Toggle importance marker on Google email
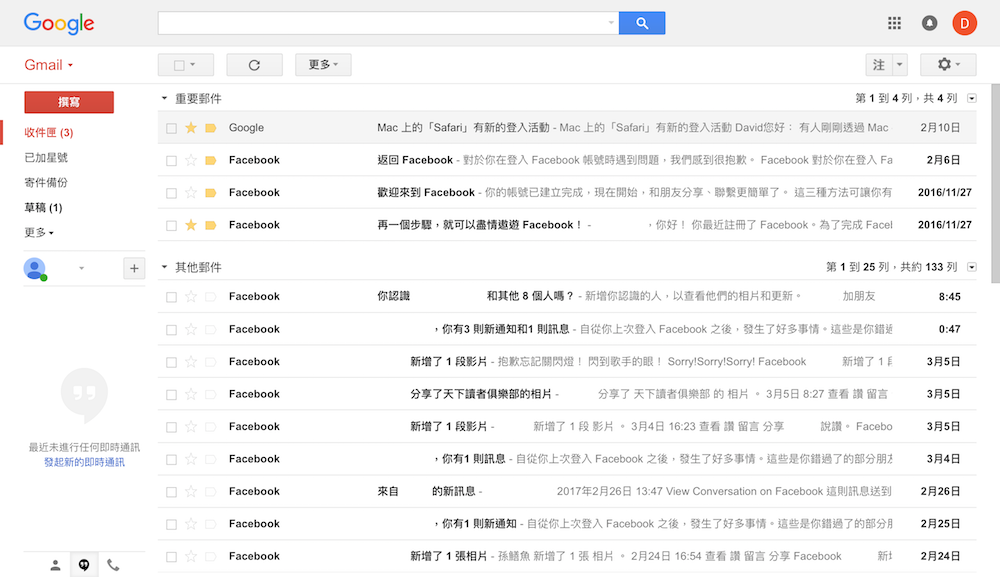This screenshot has width=1000, height=577. (210, 128)
